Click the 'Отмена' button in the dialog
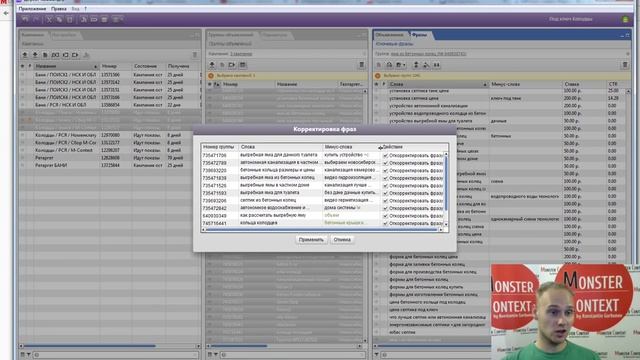The height and width of the screenshot is (360, 640). (342, 240)
